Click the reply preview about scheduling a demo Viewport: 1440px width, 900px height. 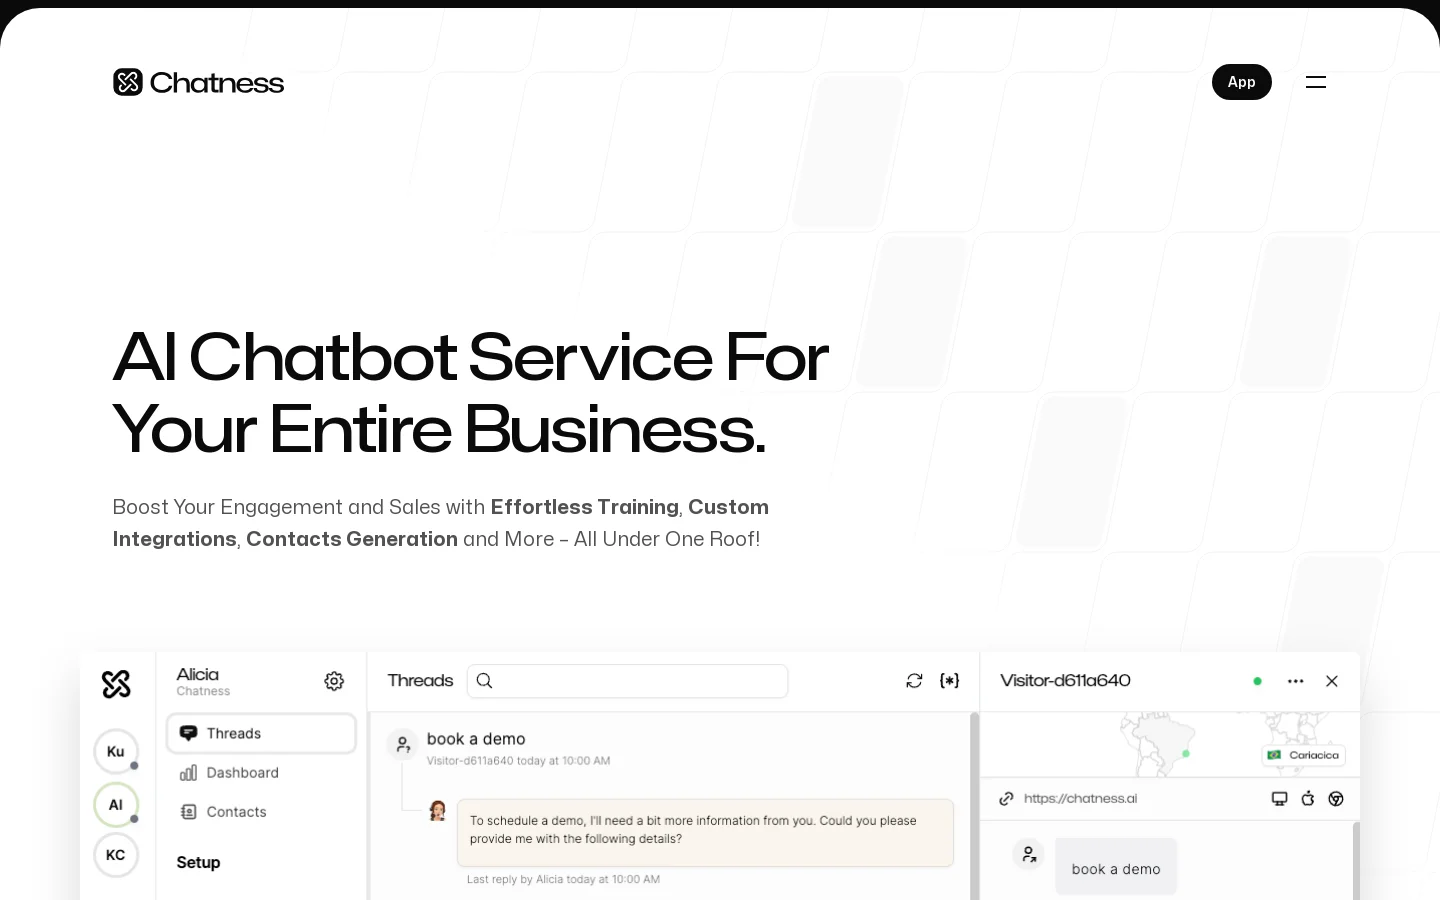705,832
